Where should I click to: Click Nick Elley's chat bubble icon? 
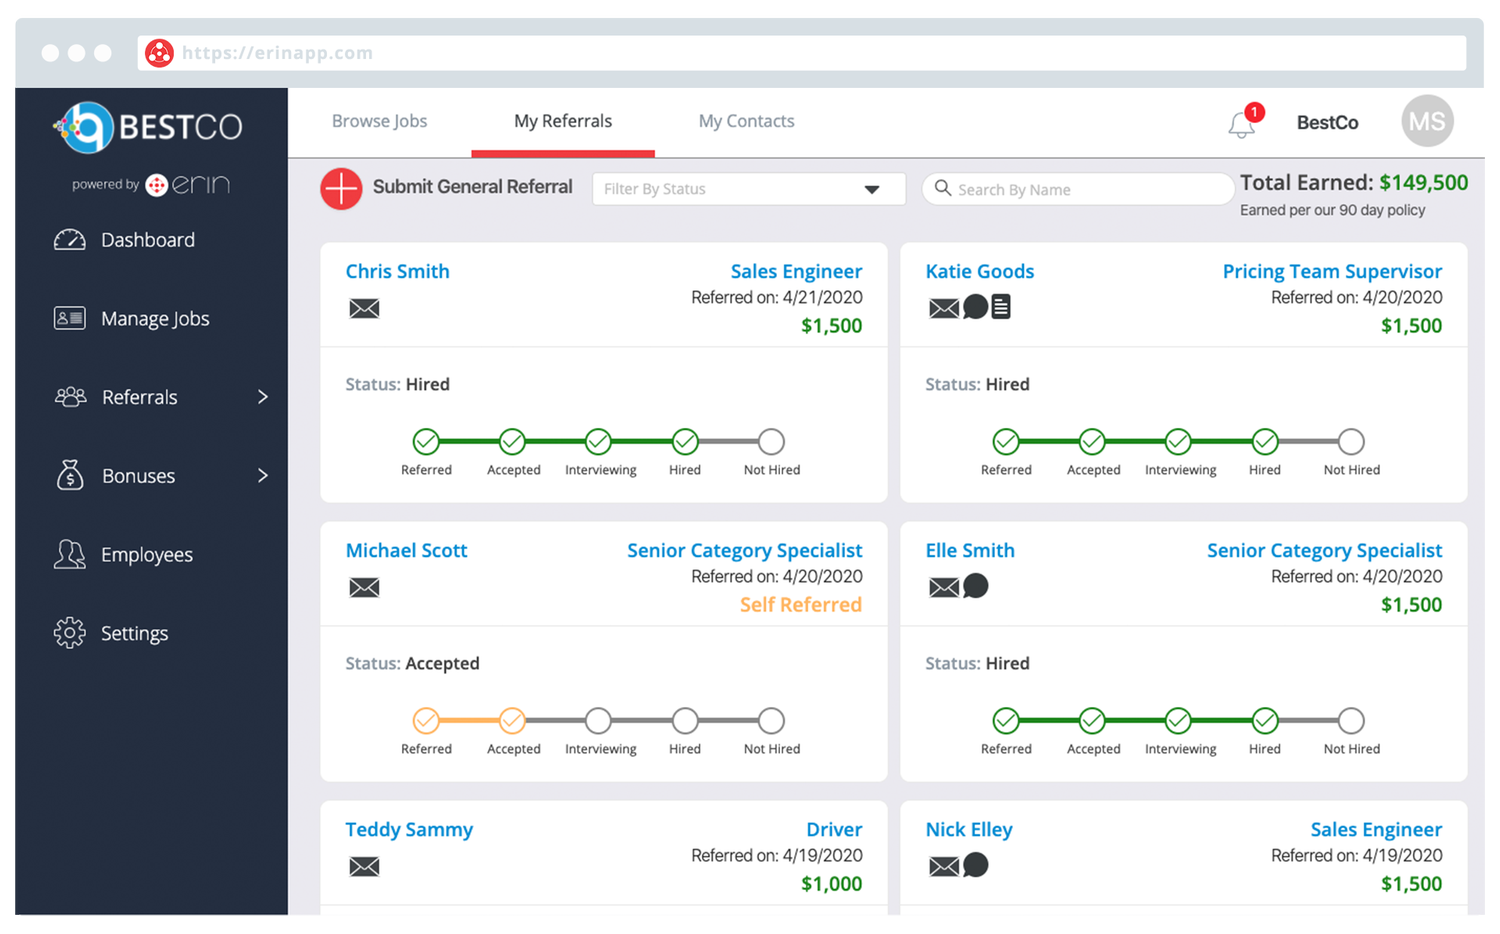tap(975, 865)
